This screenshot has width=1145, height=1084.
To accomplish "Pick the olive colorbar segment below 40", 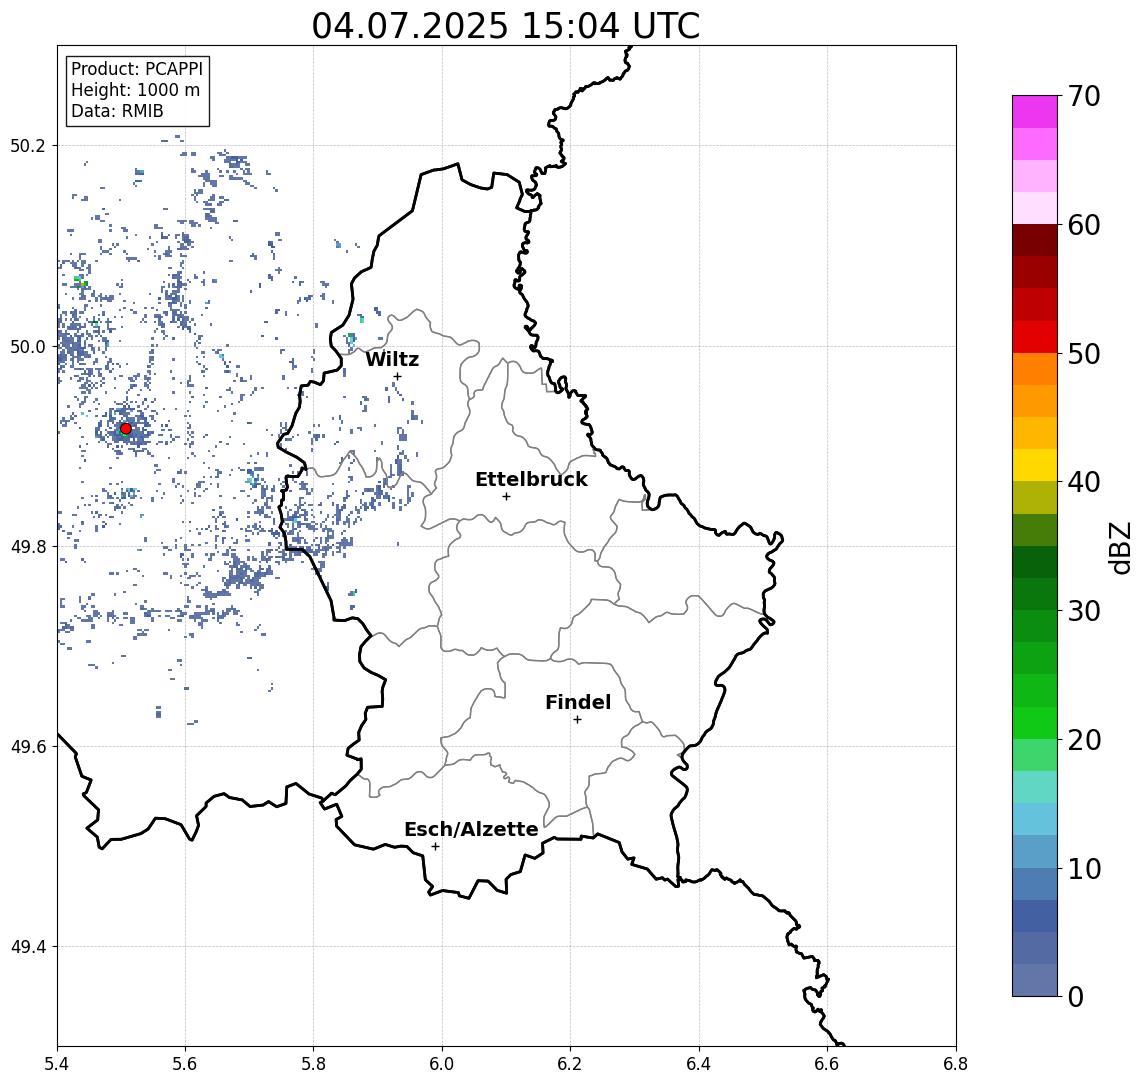I will click(1035, 497).
